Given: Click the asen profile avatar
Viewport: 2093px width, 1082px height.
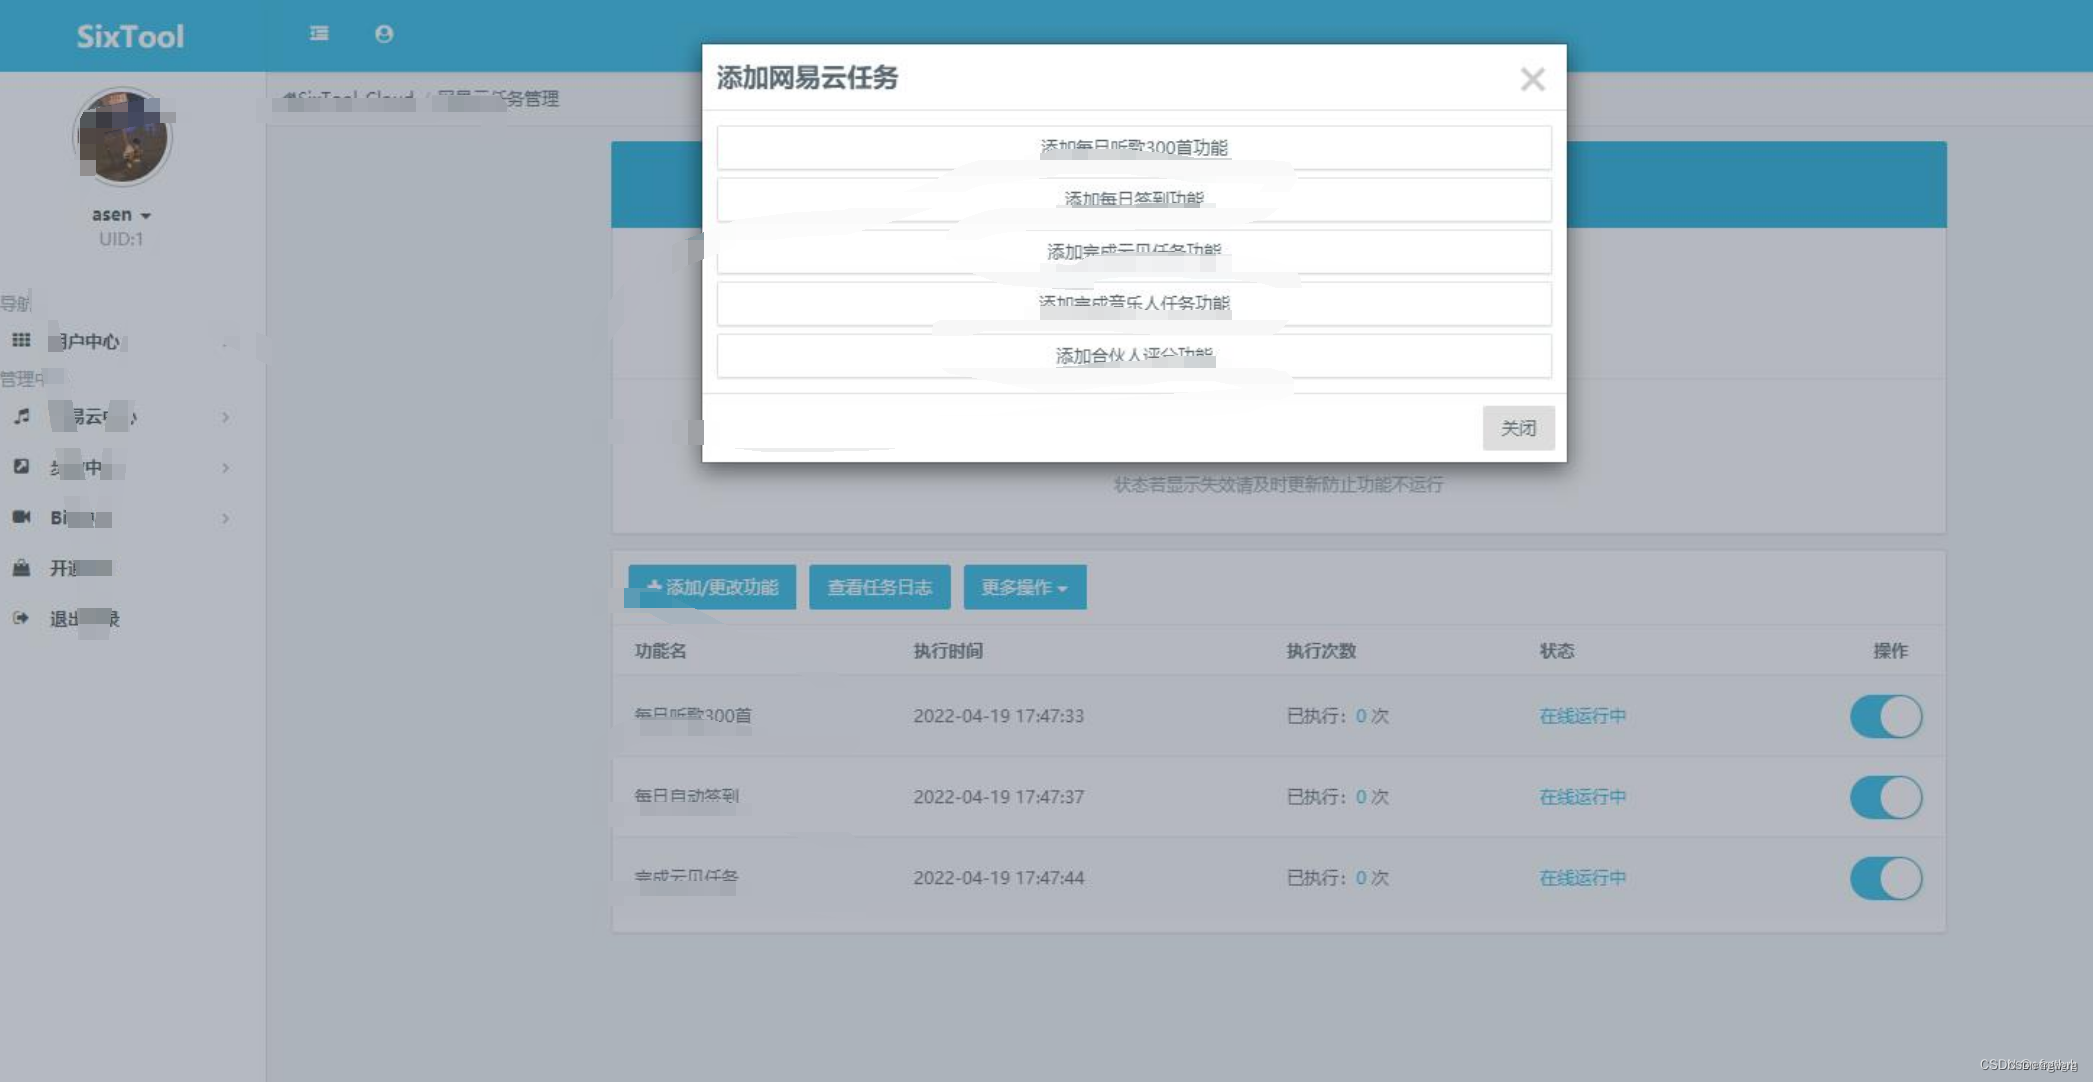Looking at the screenshot, I should click(123, 136).
